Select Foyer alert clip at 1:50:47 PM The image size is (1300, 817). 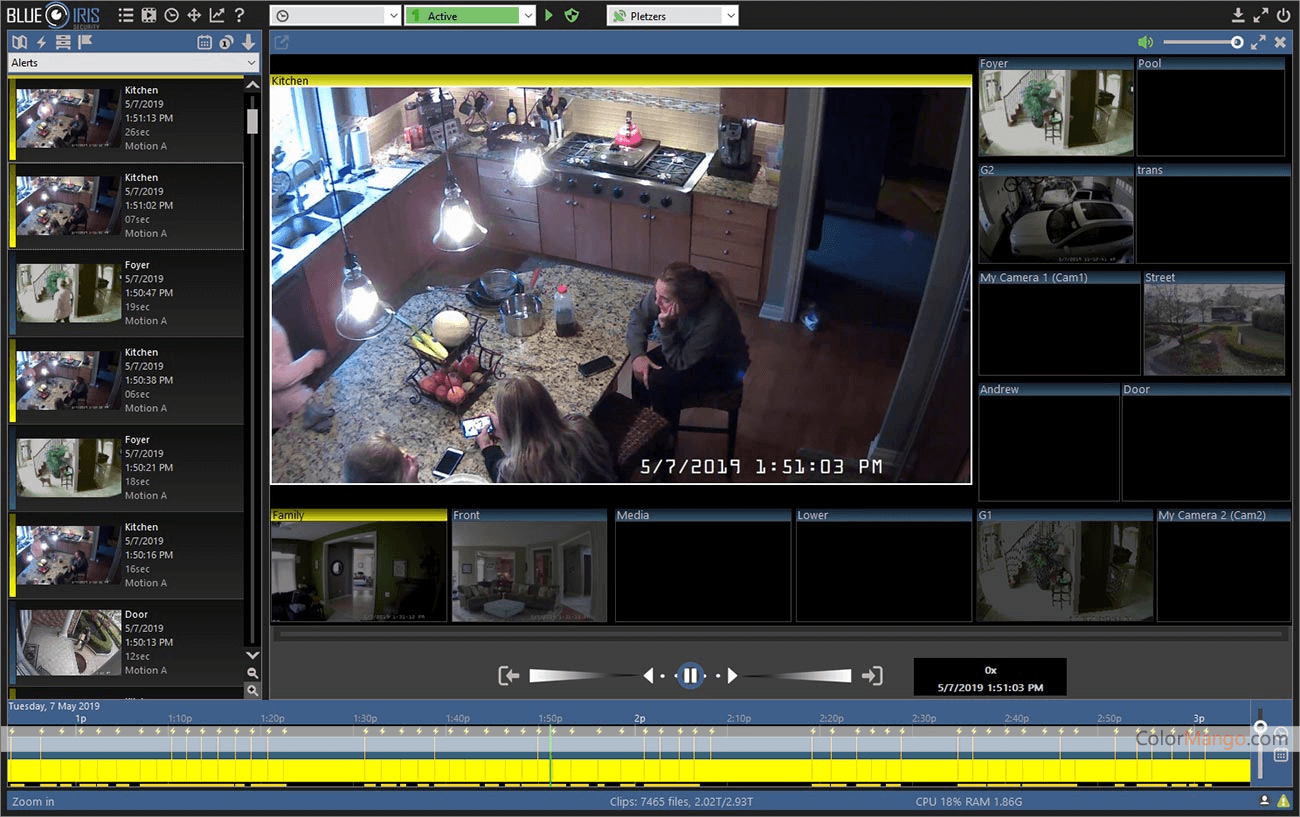point(126,293)
